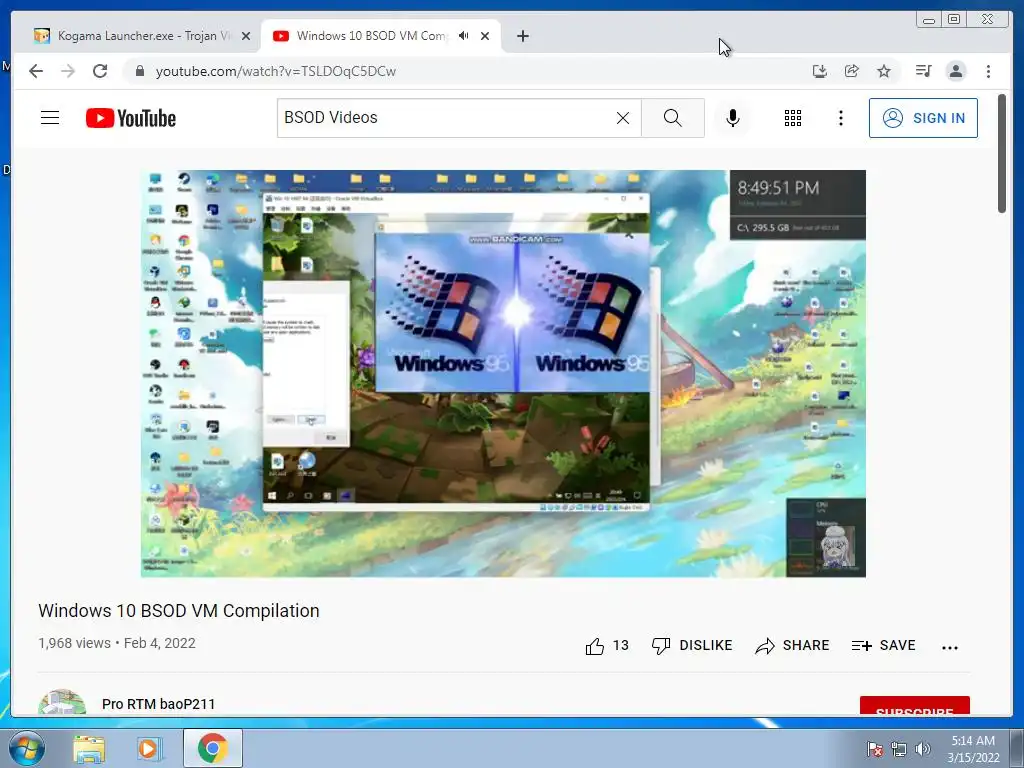
Task: Launch Windows Media Player from taskbar
Action: coord(149,749)
